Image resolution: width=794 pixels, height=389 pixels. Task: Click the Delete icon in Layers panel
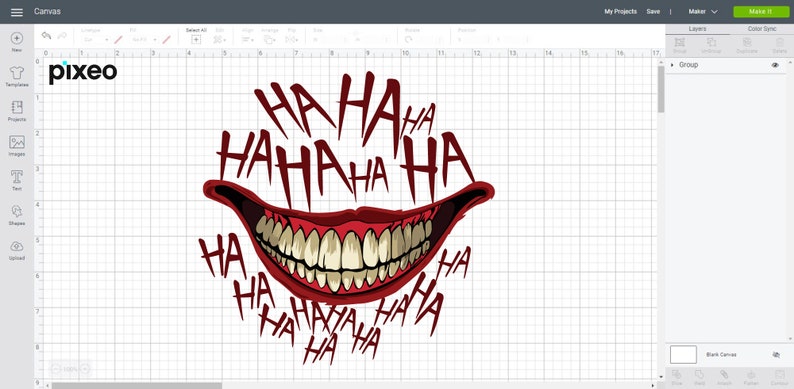click(x=779, y=43)
